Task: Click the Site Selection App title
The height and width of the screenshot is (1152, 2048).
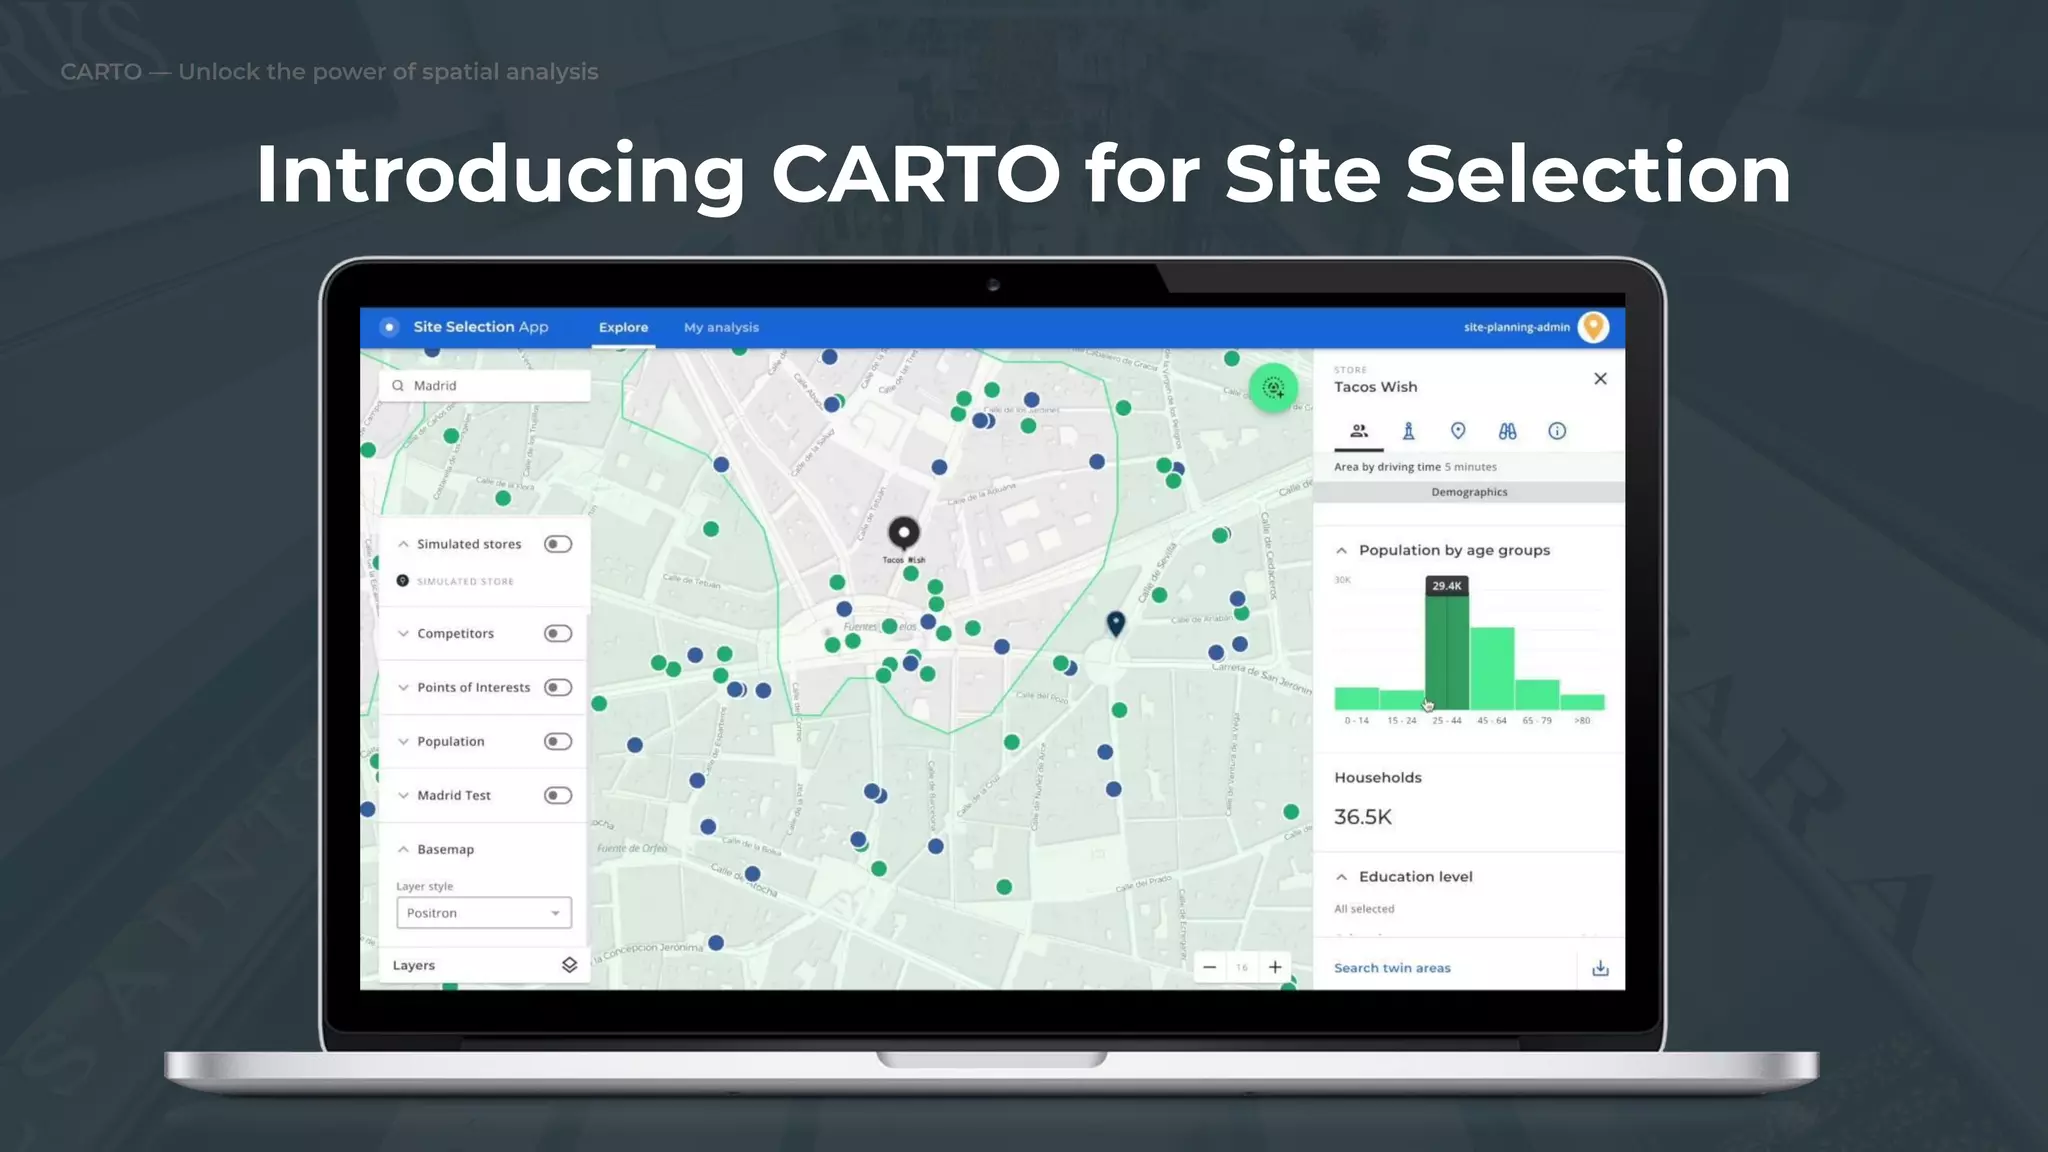Action: pos(481,327)
